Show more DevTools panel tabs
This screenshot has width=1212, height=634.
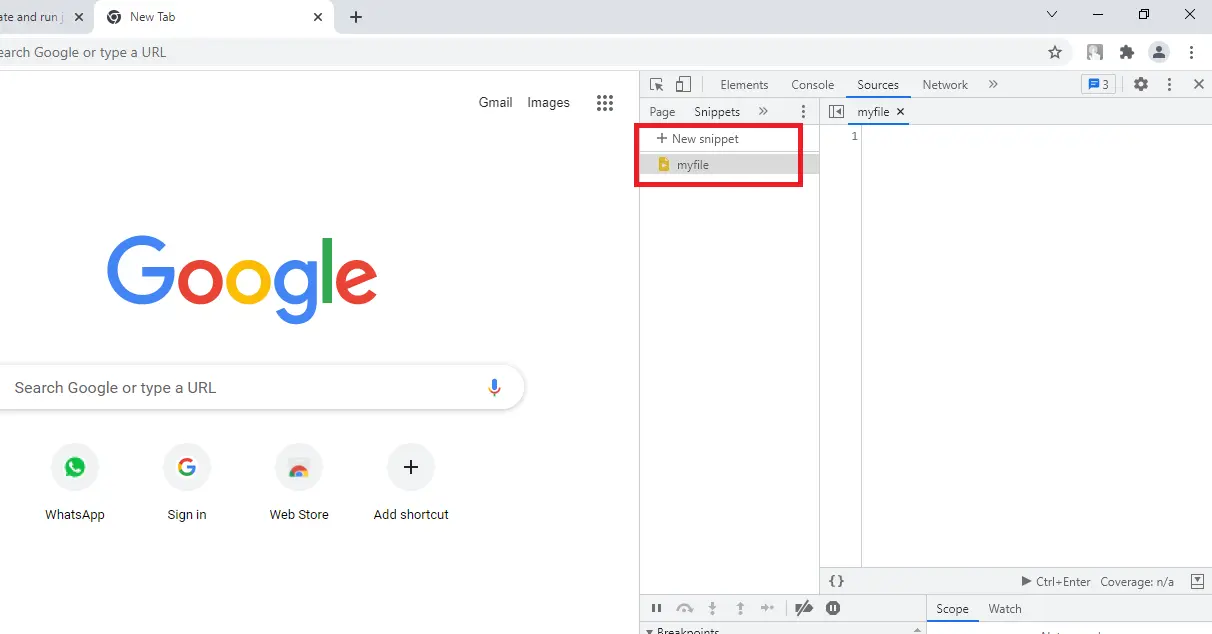pyautogui.click(x=993, y=85)
